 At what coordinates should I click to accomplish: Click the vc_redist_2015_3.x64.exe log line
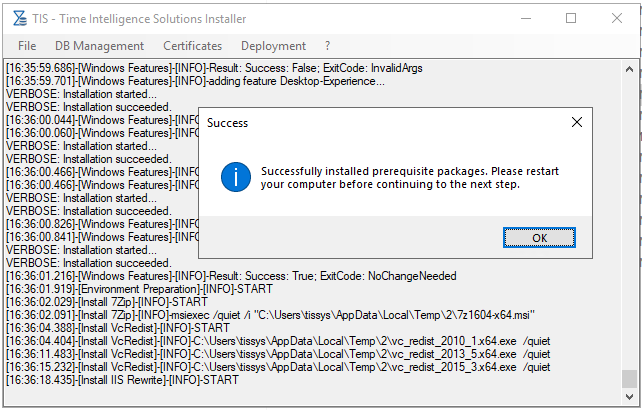pos(278,367)
